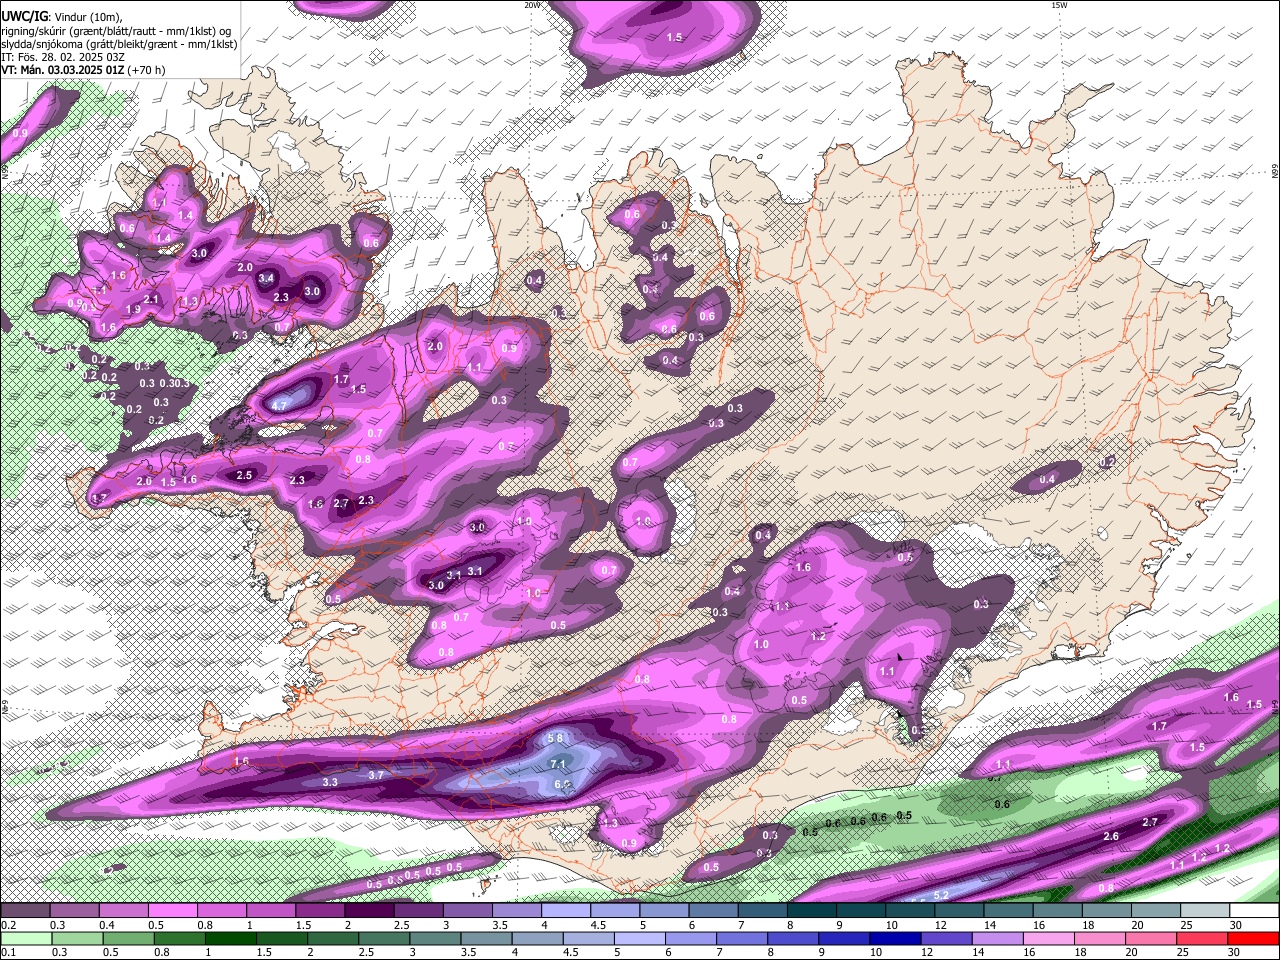Select lower legend swatch starting at 7

point(740,939)
